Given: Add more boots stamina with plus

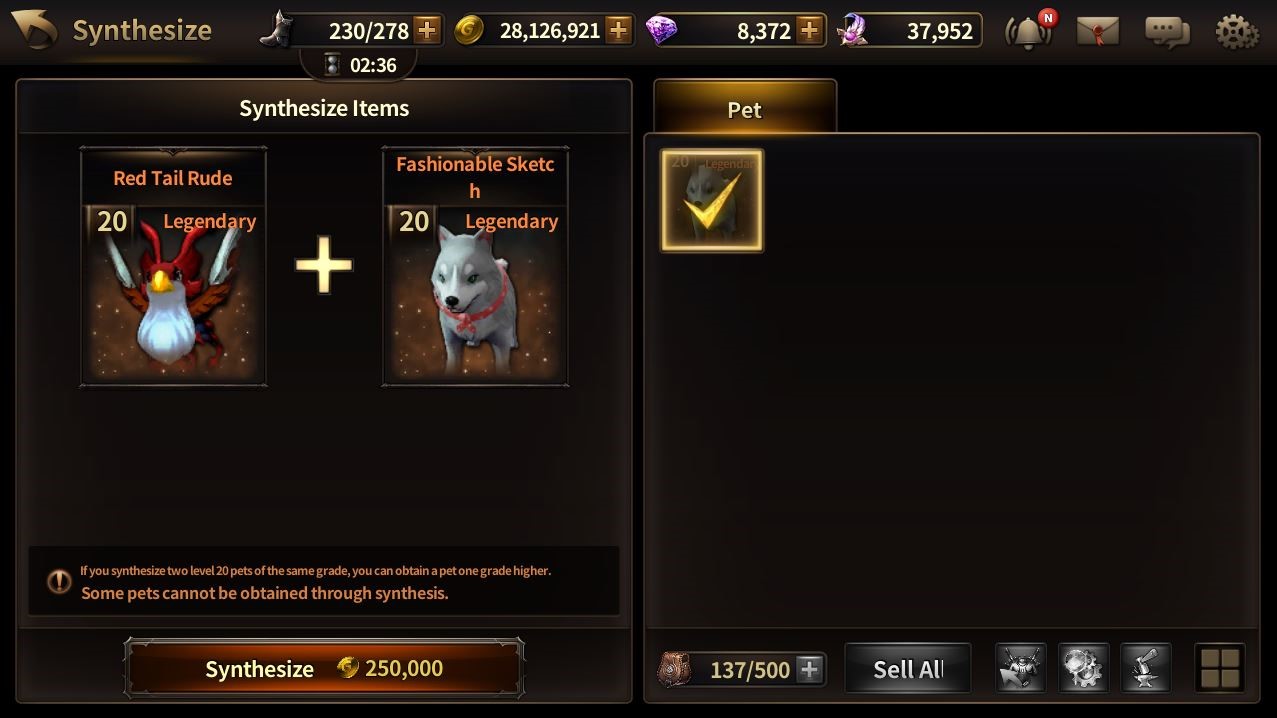Looking at the screenshot, I should 427,30.
